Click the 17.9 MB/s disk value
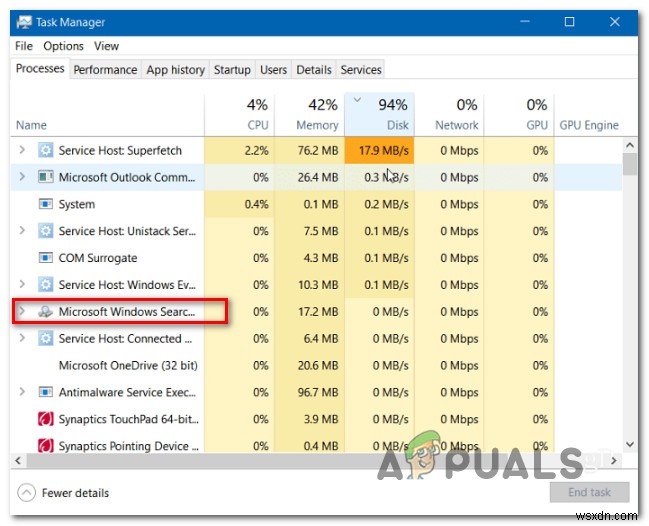Screen dimensions: 649x526 [384, 150]
